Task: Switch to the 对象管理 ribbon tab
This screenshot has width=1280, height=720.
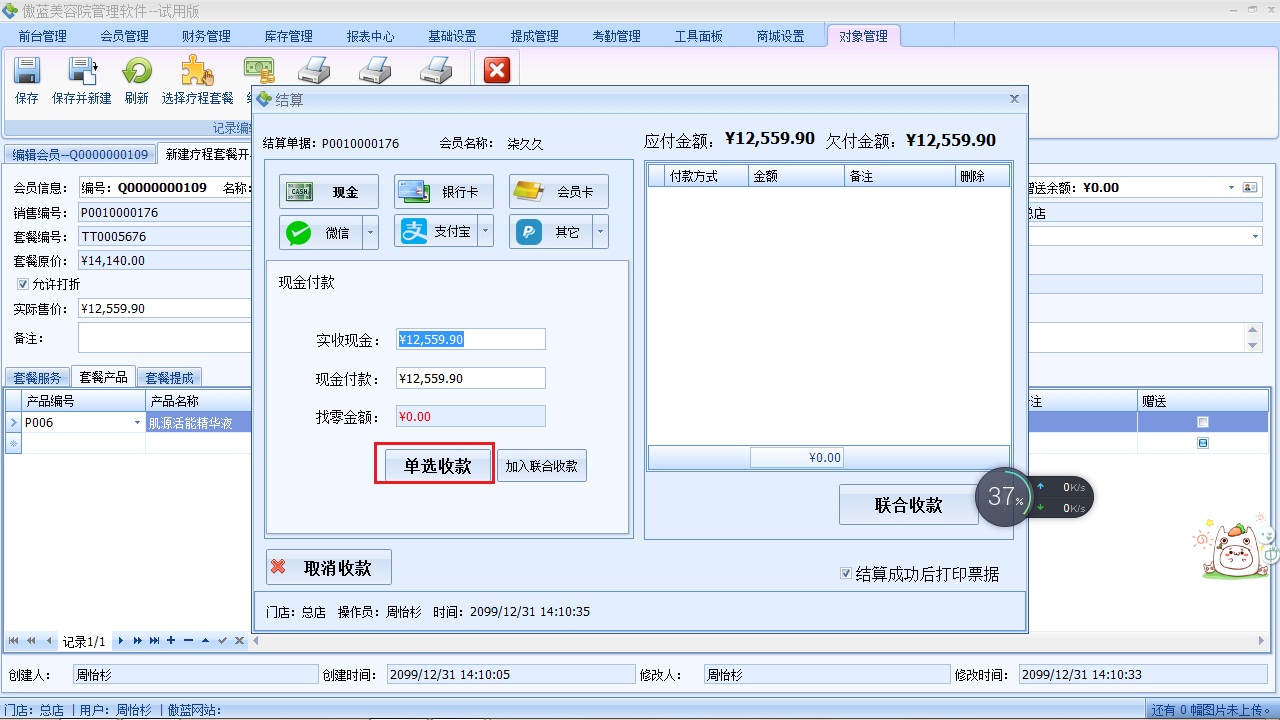Action: 862,35
